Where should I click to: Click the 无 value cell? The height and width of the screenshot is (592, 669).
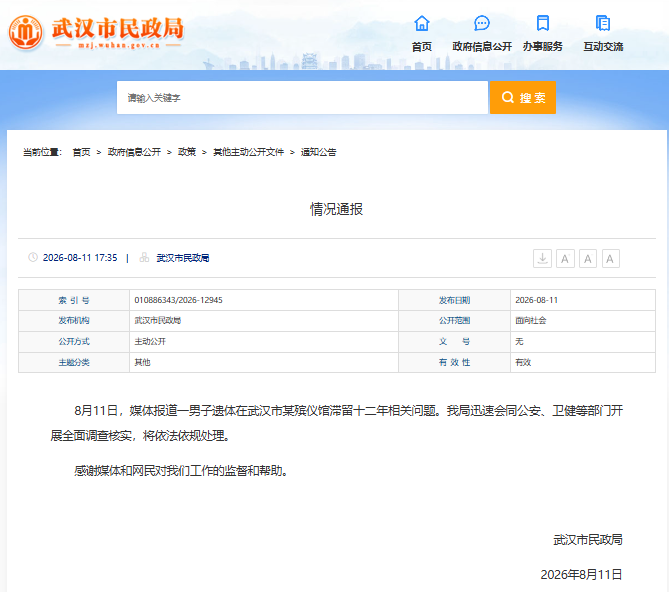(x=583, y=342)
